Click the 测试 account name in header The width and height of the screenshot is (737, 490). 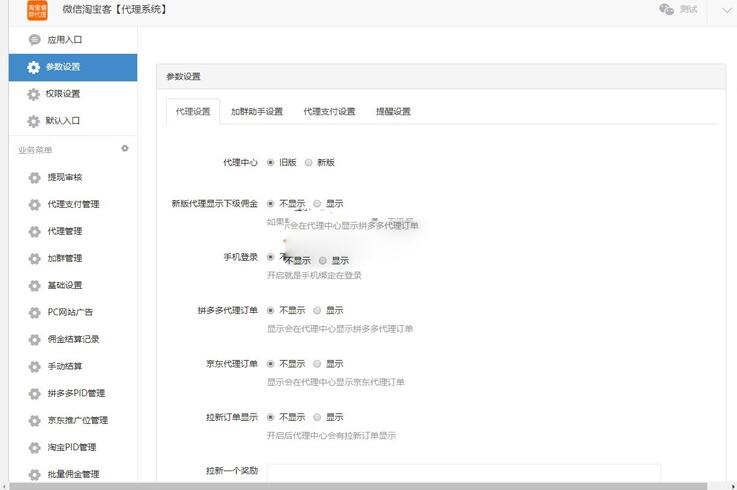click(689, 9)
